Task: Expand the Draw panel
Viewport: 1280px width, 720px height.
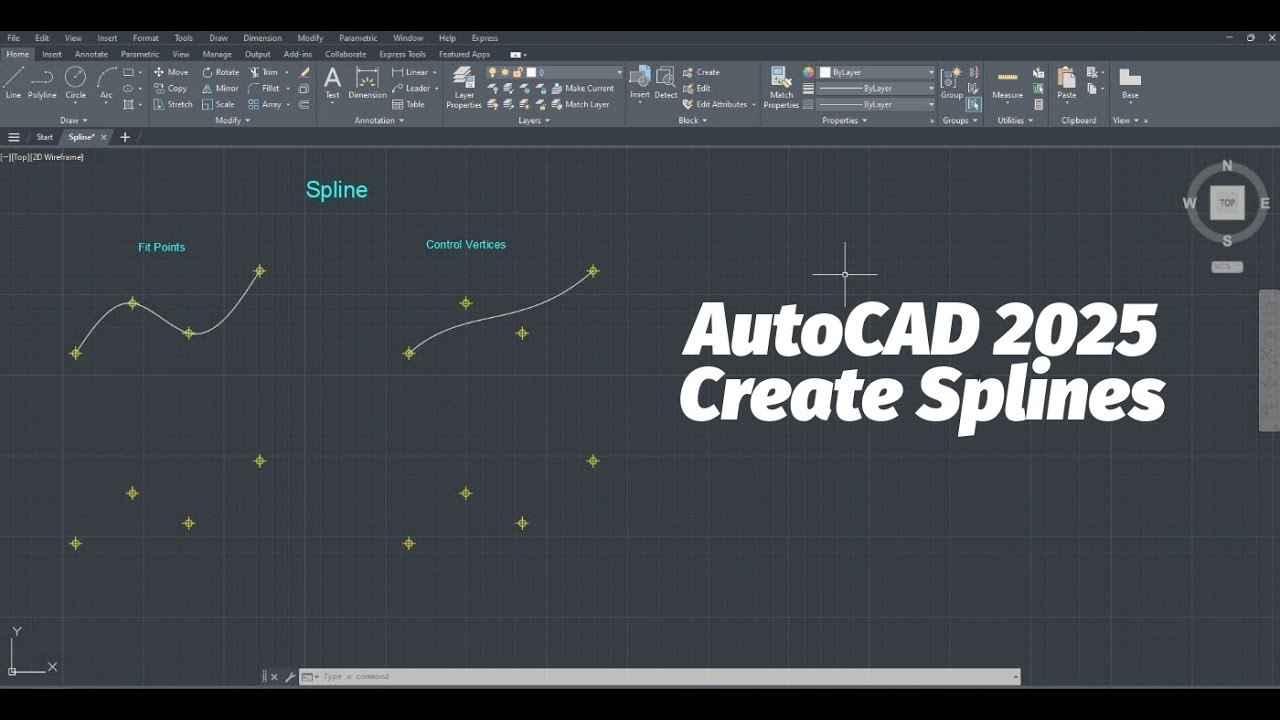Action: point(74,120)
